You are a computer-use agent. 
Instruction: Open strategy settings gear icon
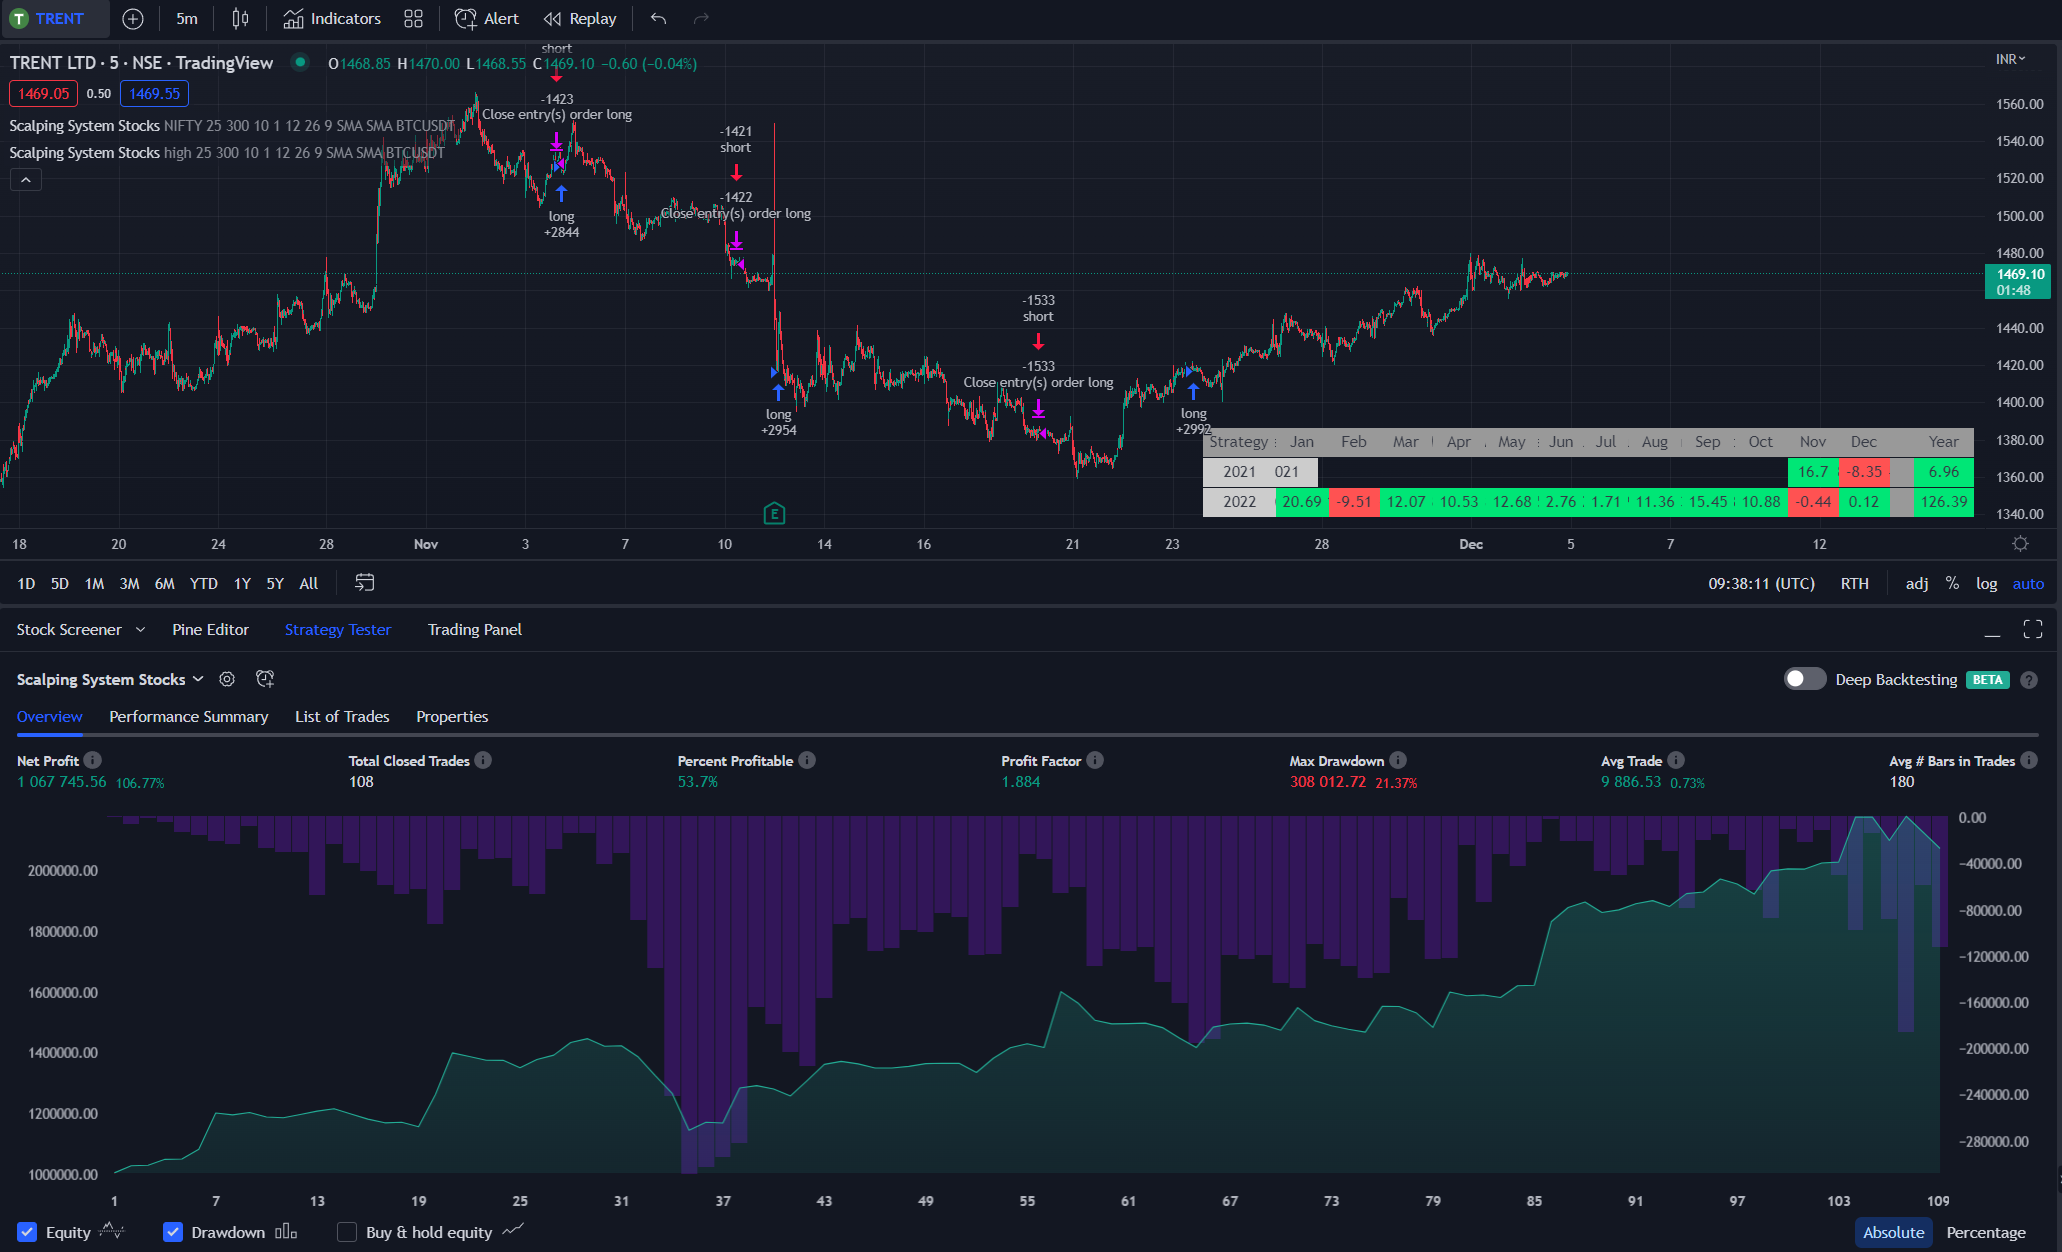(227, 679)
